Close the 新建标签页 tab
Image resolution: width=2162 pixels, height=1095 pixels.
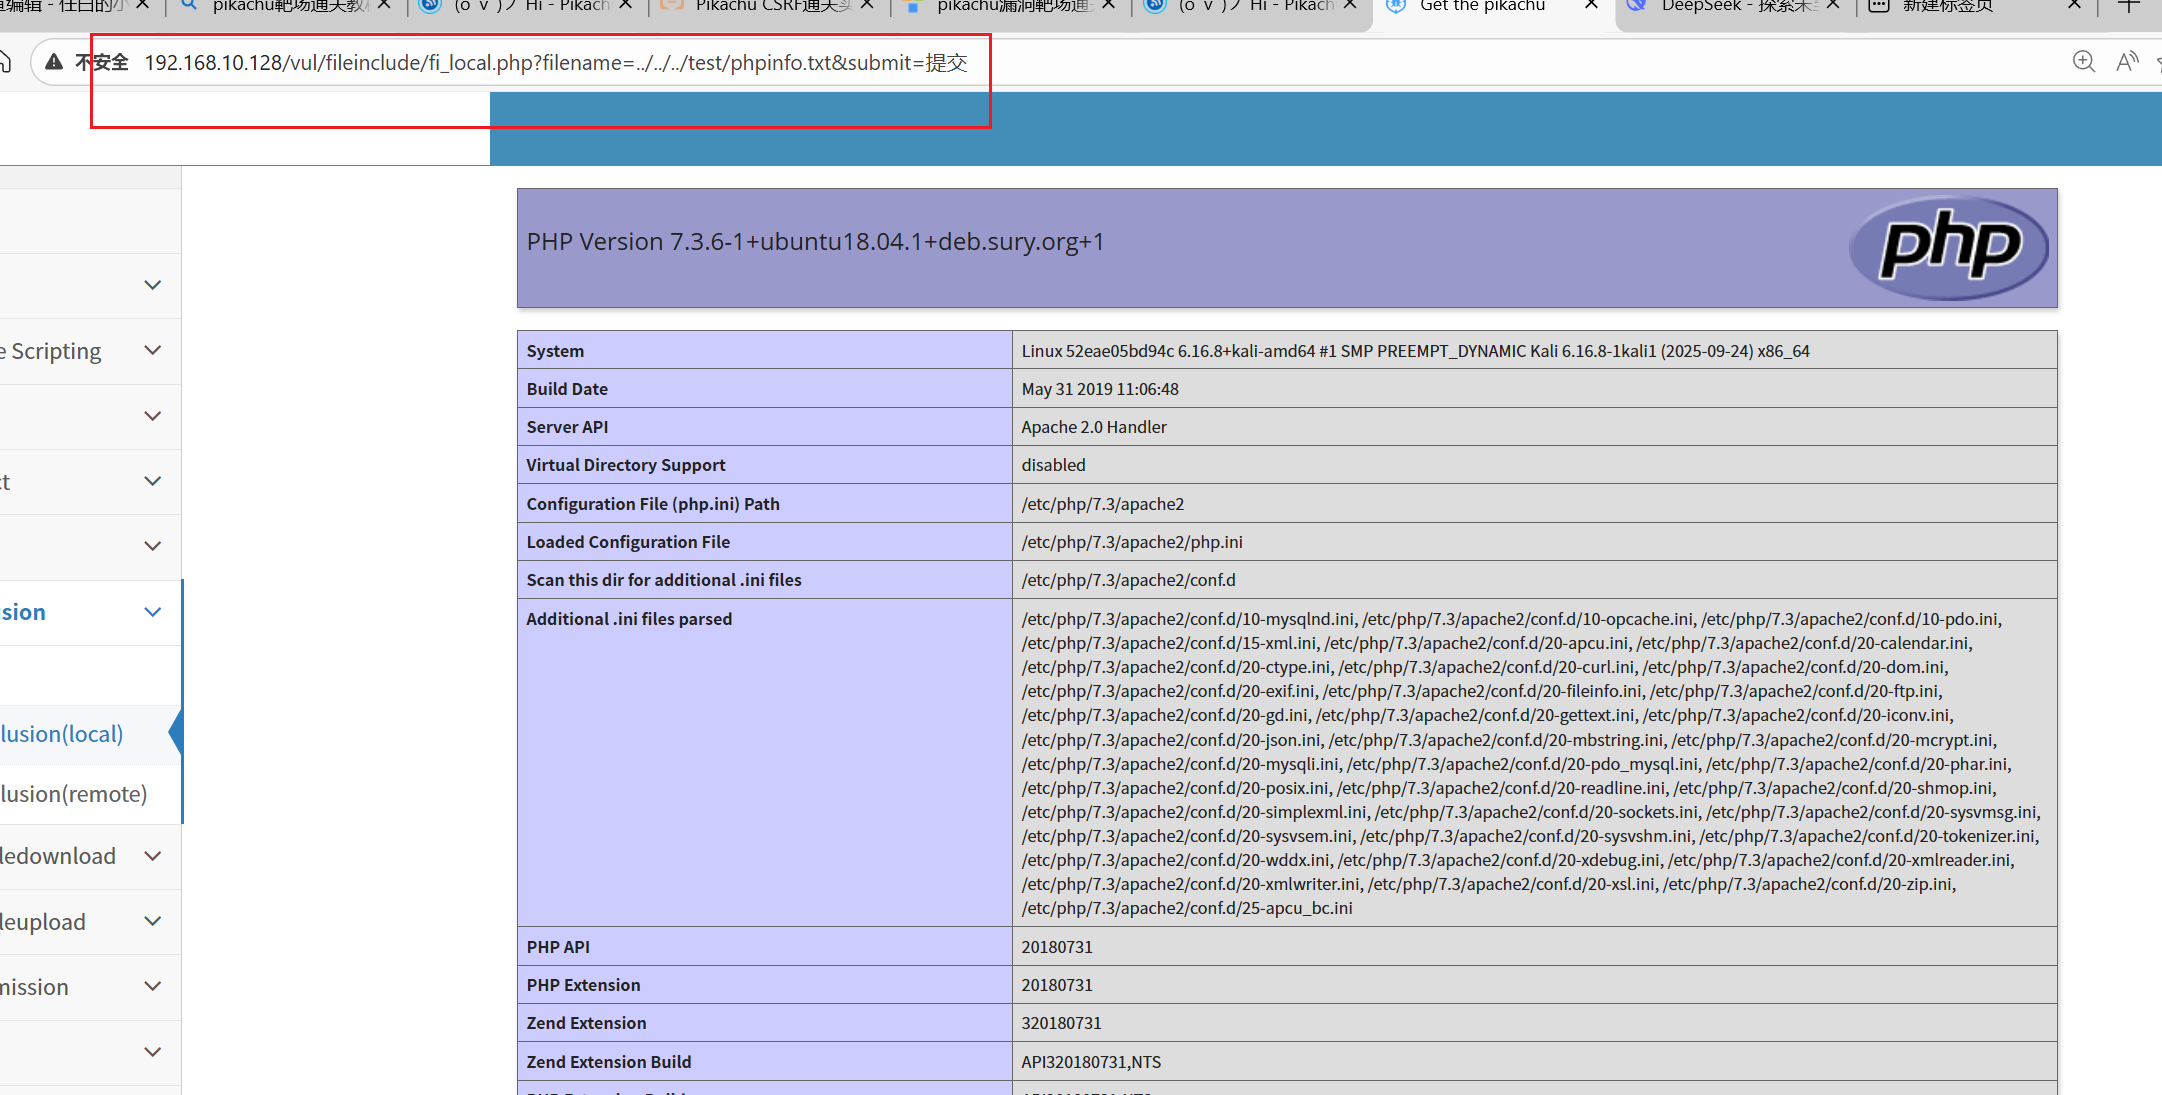(2074, 6)
